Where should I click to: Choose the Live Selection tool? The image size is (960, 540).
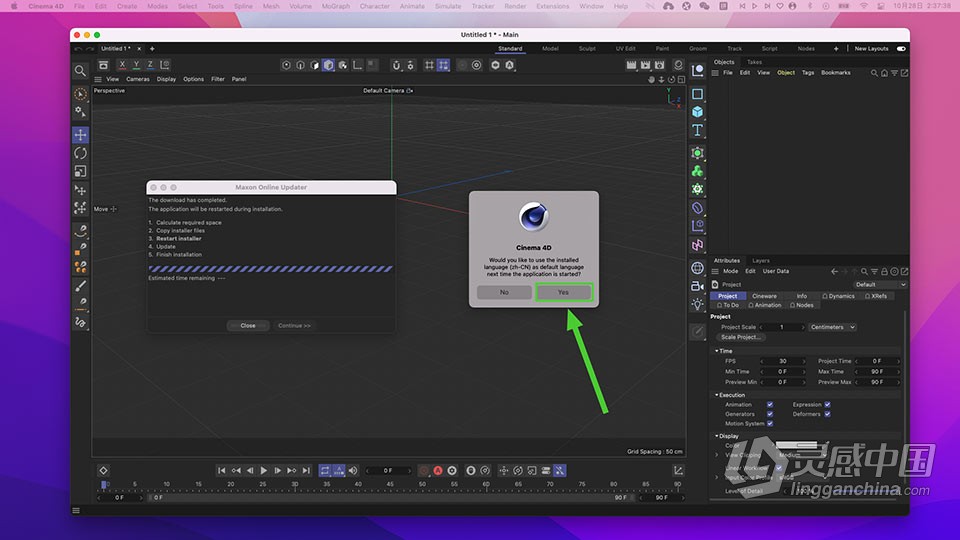point(80,94)
